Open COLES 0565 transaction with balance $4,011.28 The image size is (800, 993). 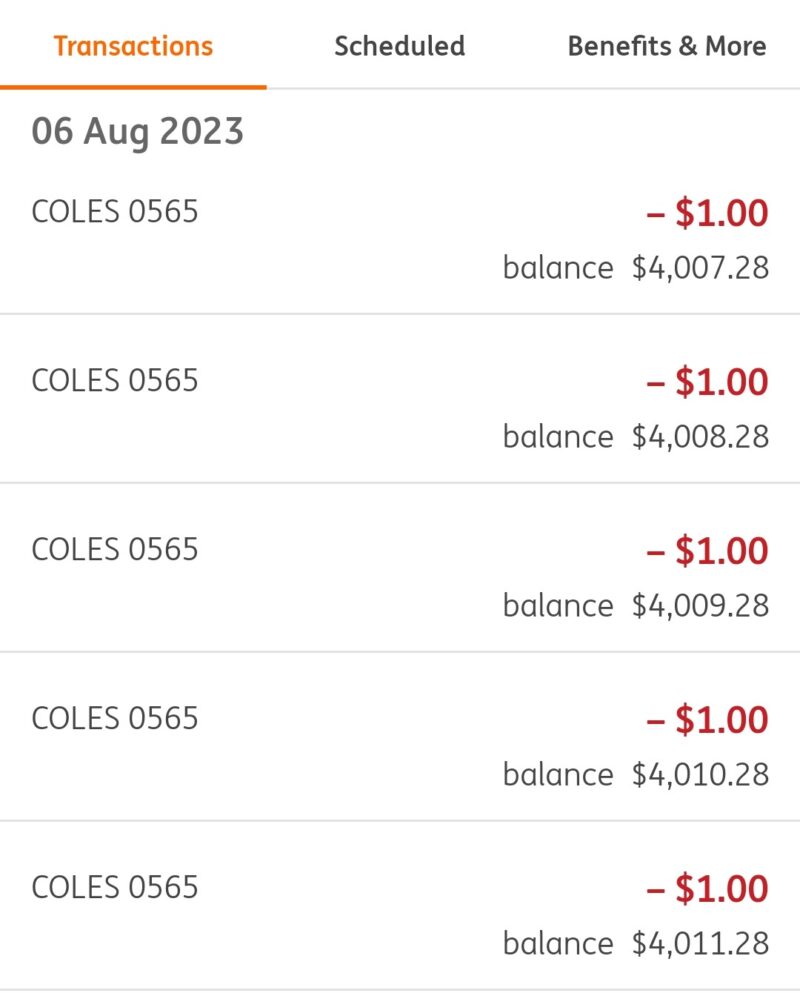(400, 906)
